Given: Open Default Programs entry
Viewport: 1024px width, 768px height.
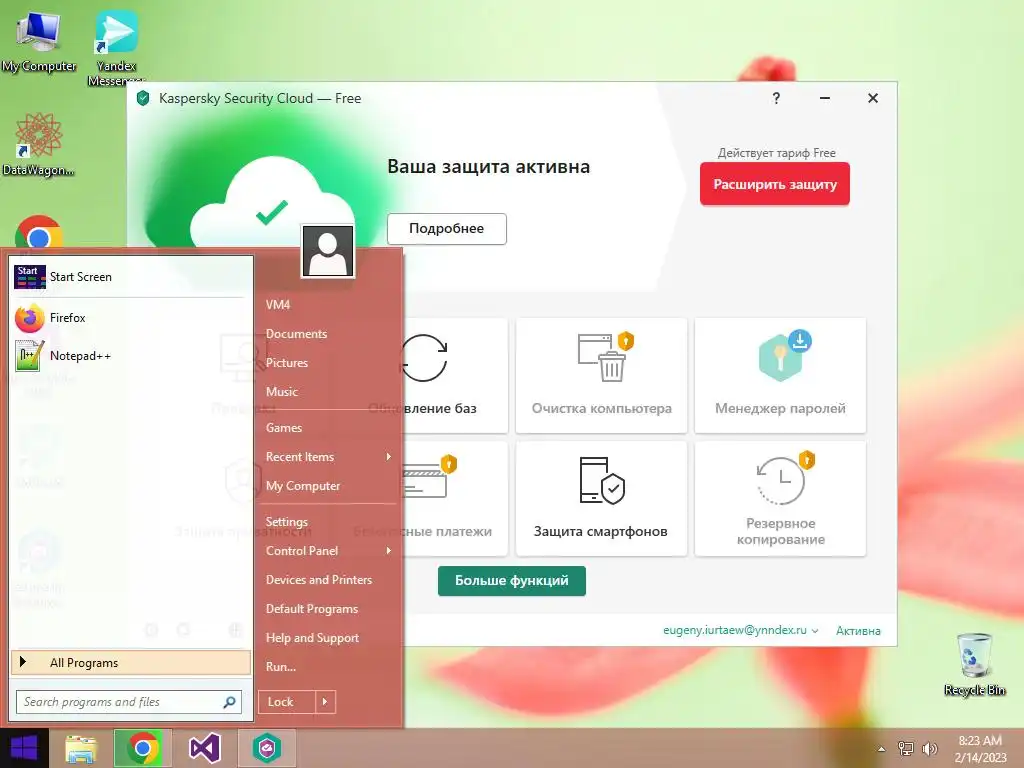Looking at the screenshot, I should point(312,609).
